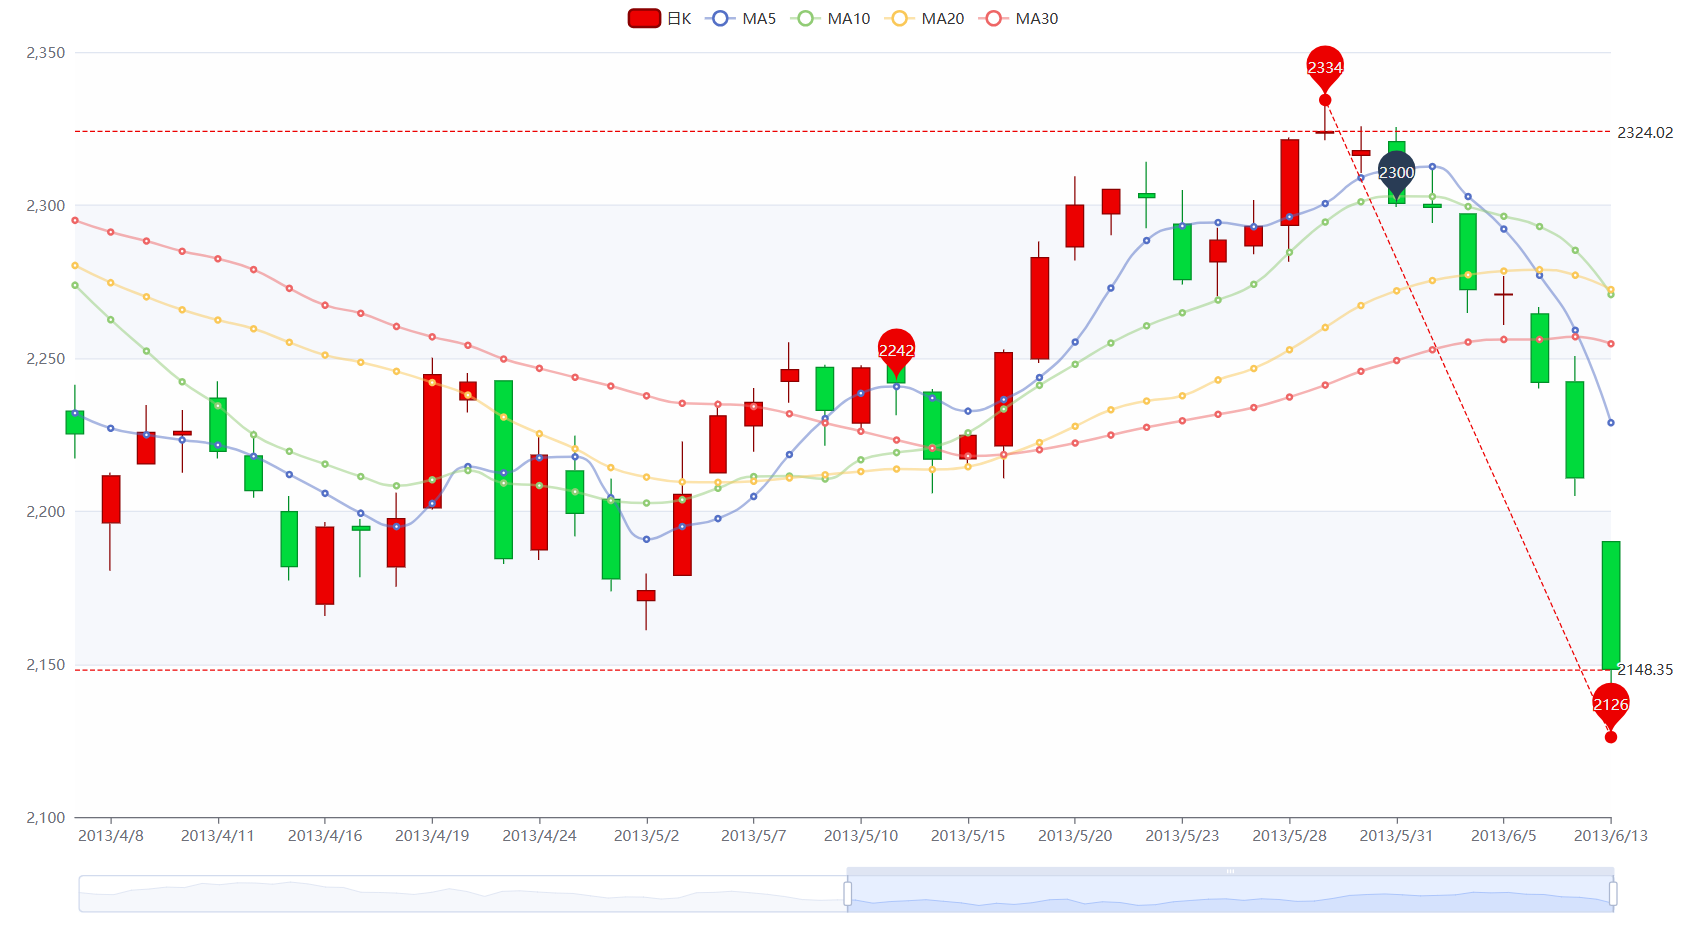Viewport: 1700px width, 927px height.
Task: Click the 2013/4/11 x-axis date label
Action: pyautogui.click(x=218, y=836)
